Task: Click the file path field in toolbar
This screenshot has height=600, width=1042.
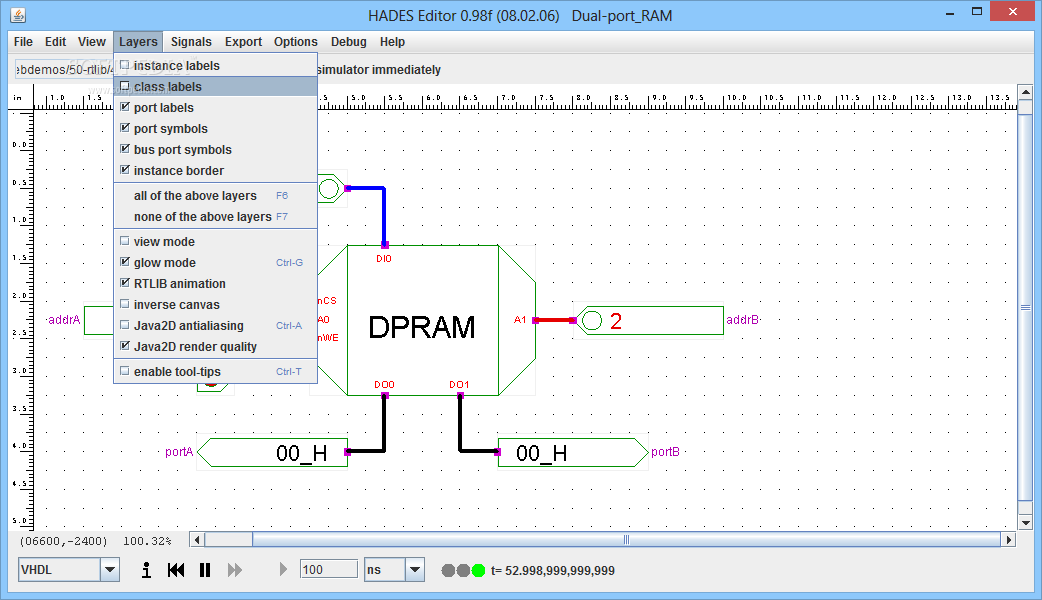Action: click(x=64, y=70)
